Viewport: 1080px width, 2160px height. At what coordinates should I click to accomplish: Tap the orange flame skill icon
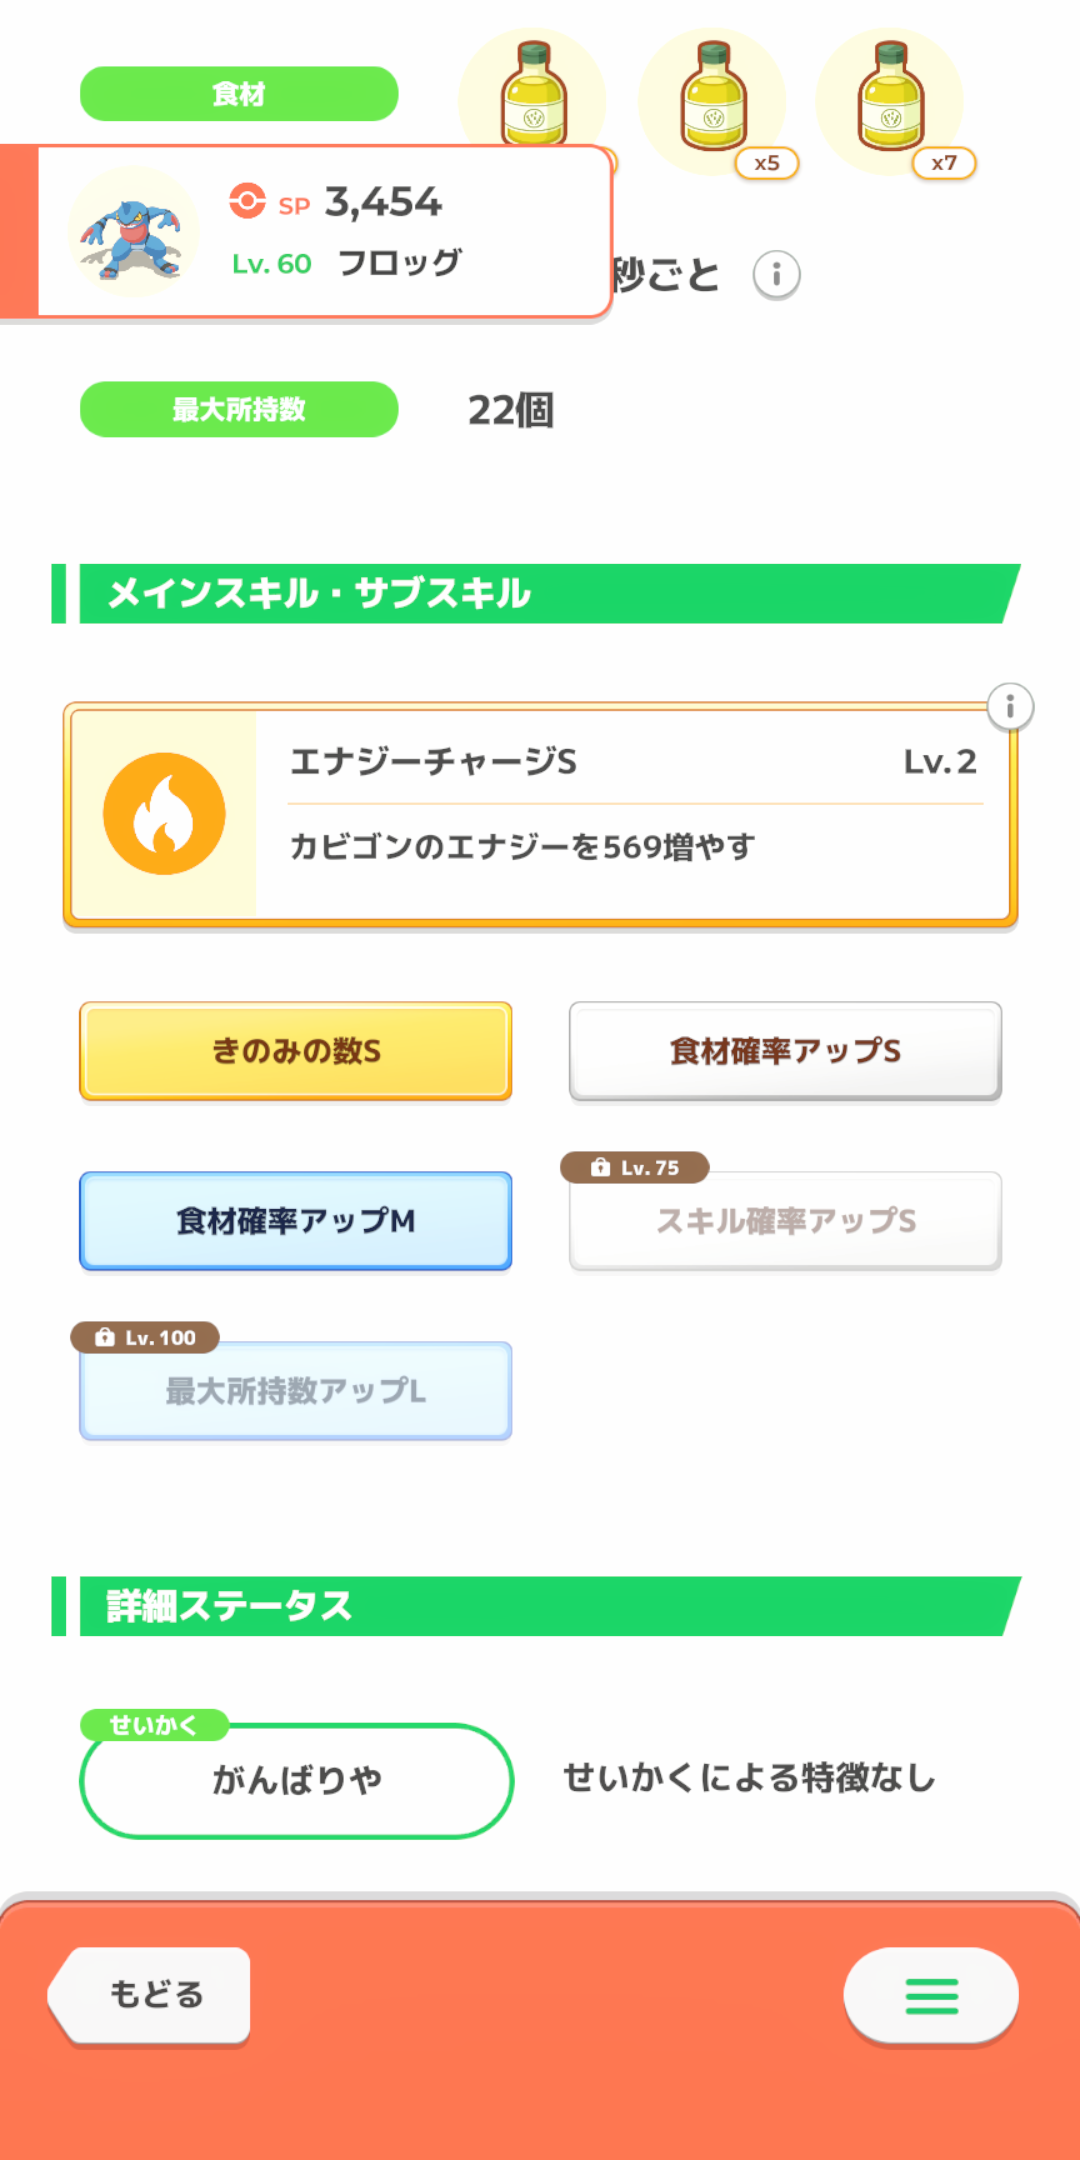click(x=164, y=814)
